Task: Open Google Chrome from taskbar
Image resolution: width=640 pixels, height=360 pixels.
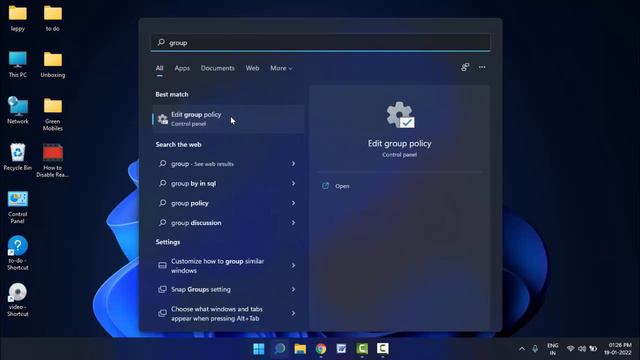Action: [x=321, y=349]
